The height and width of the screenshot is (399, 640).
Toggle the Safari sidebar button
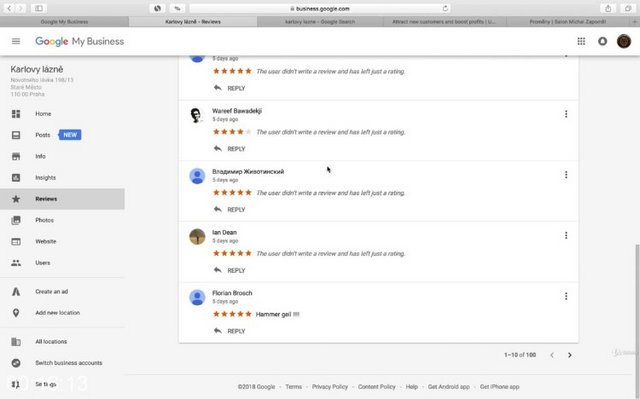38,8
